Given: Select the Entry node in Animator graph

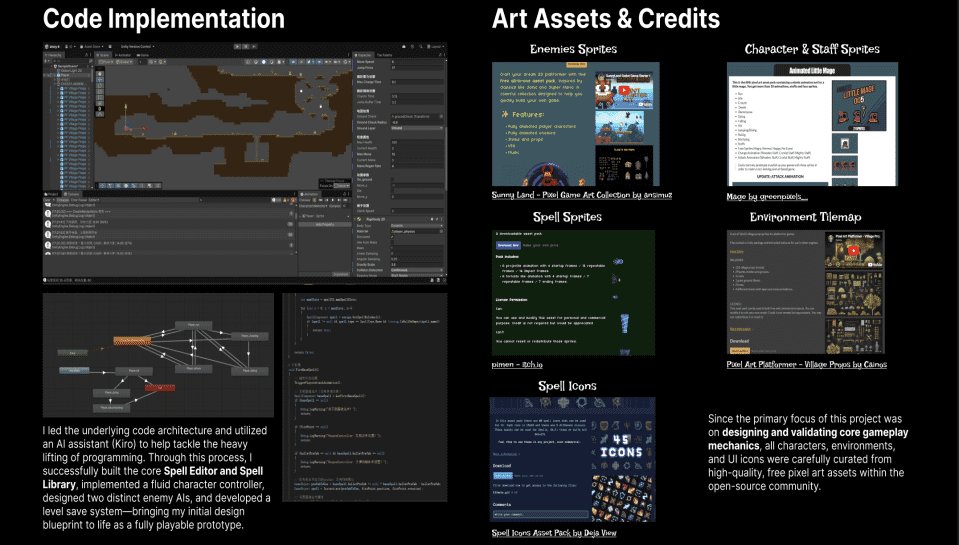Looking at the screenshot, I should coord(72,353).
